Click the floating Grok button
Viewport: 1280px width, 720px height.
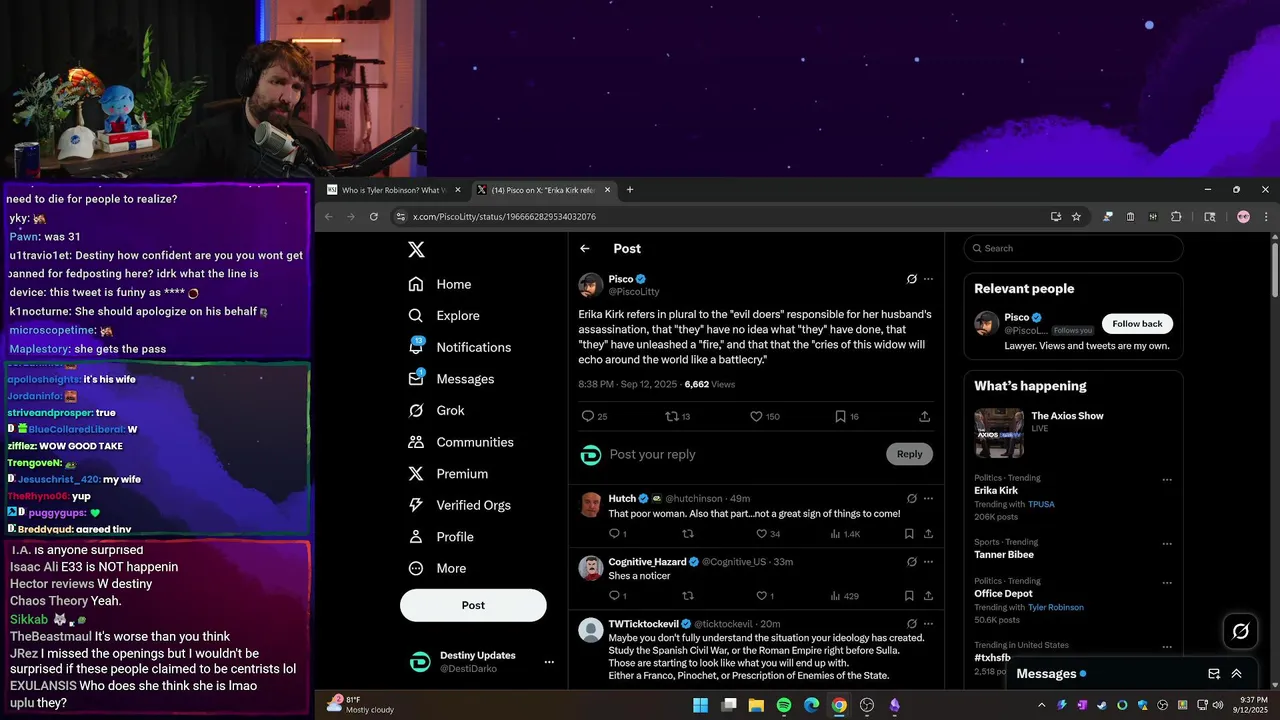pos(1241,631)
